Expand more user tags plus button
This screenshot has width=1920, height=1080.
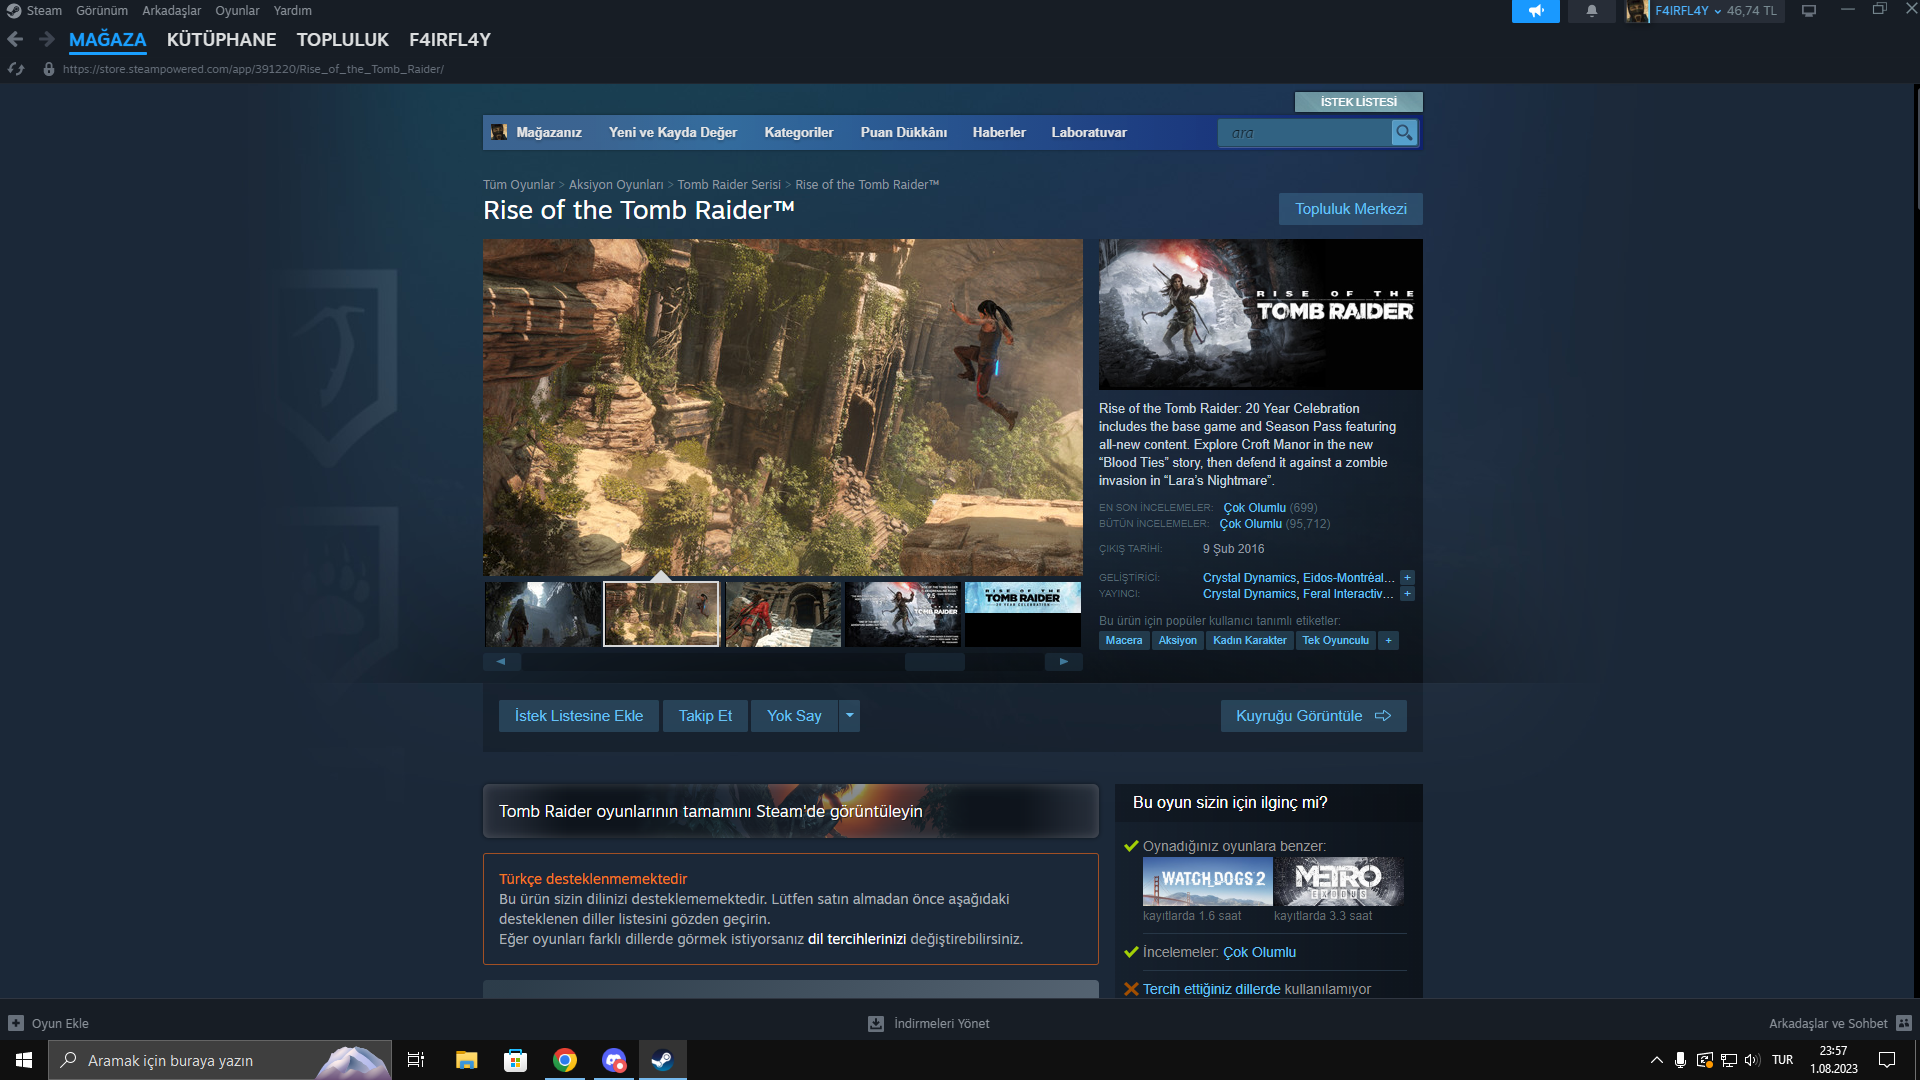[x=1388, y=641]
